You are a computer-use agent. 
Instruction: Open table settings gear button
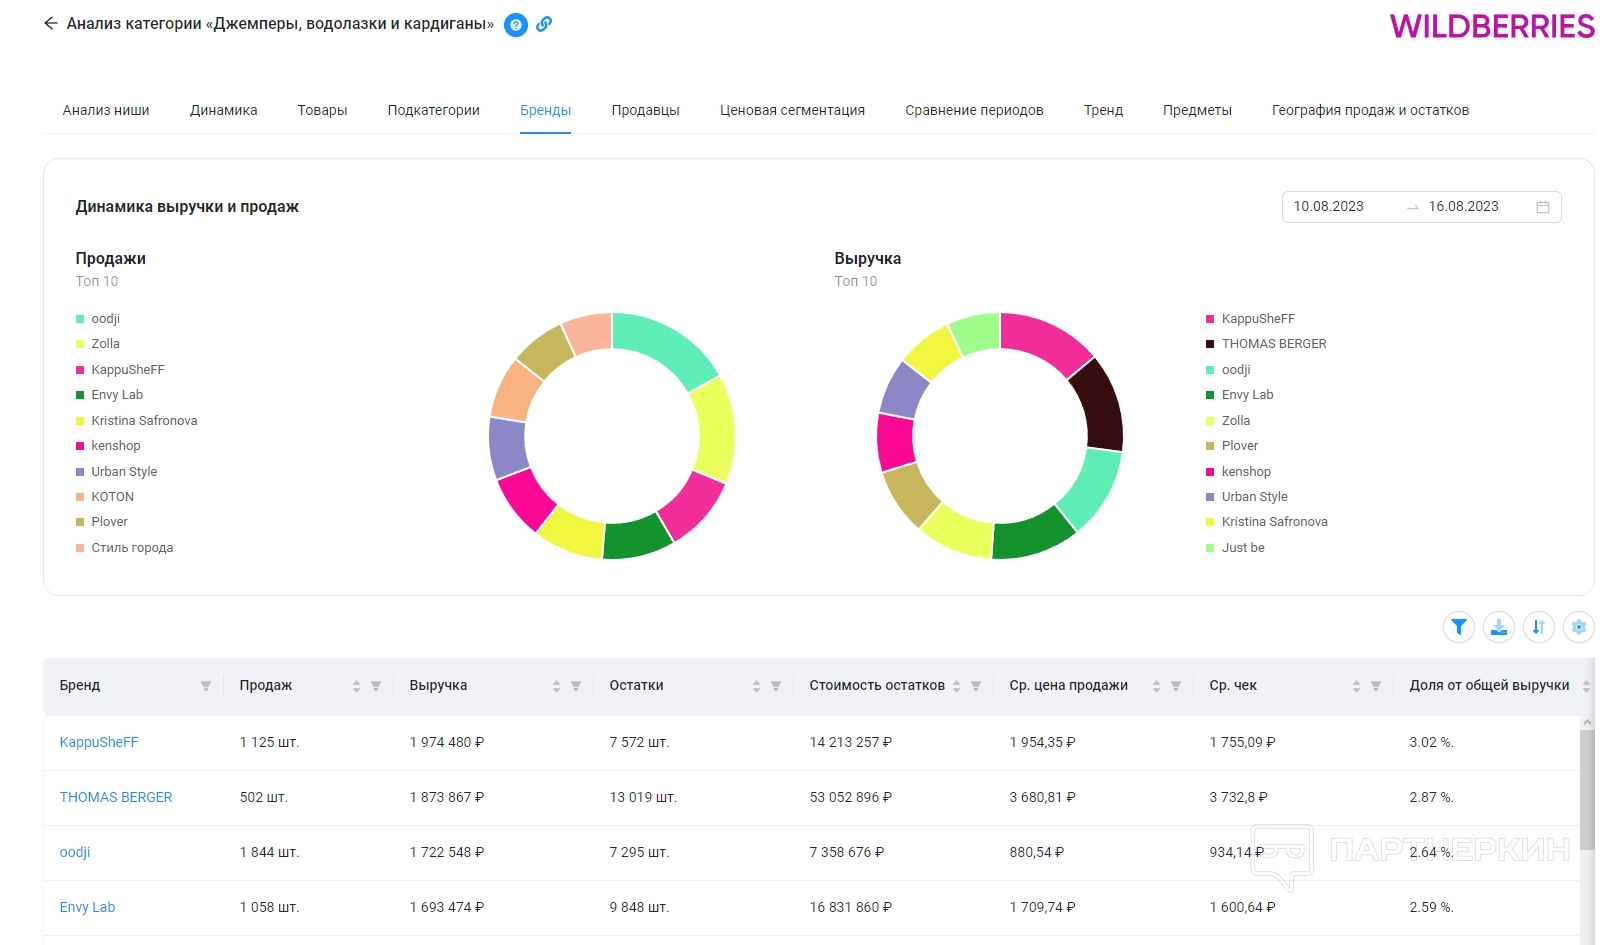point(1579,627)
